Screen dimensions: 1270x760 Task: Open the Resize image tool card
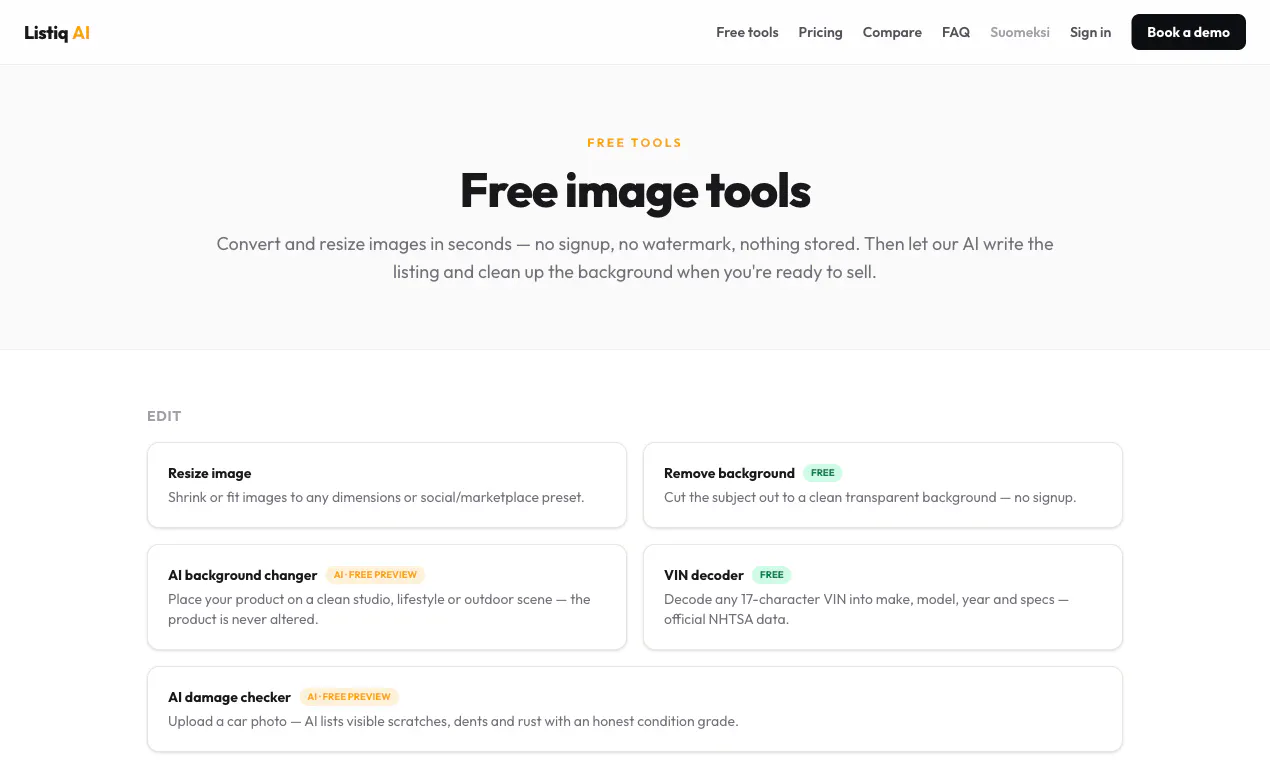tap(387, 485)
